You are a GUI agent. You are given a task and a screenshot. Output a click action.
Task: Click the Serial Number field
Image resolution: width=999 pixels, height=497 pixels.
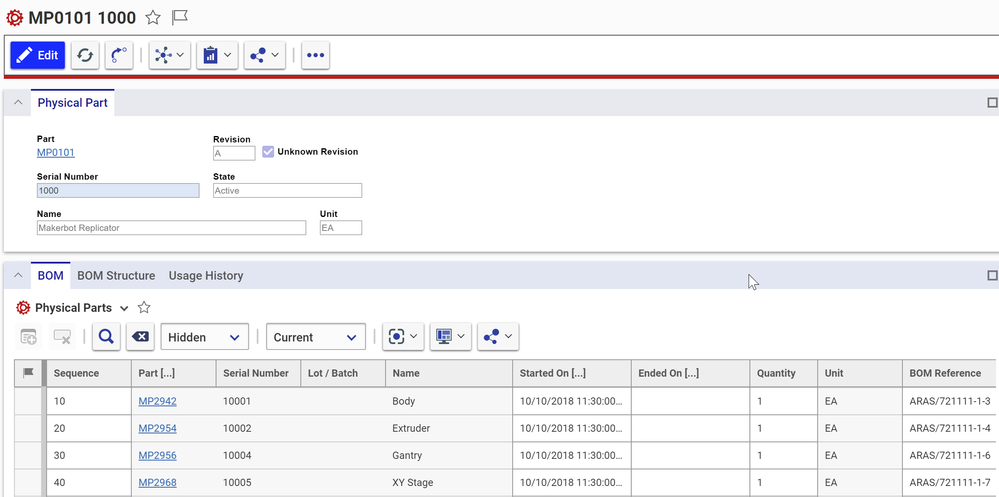(x=117, y=190)
